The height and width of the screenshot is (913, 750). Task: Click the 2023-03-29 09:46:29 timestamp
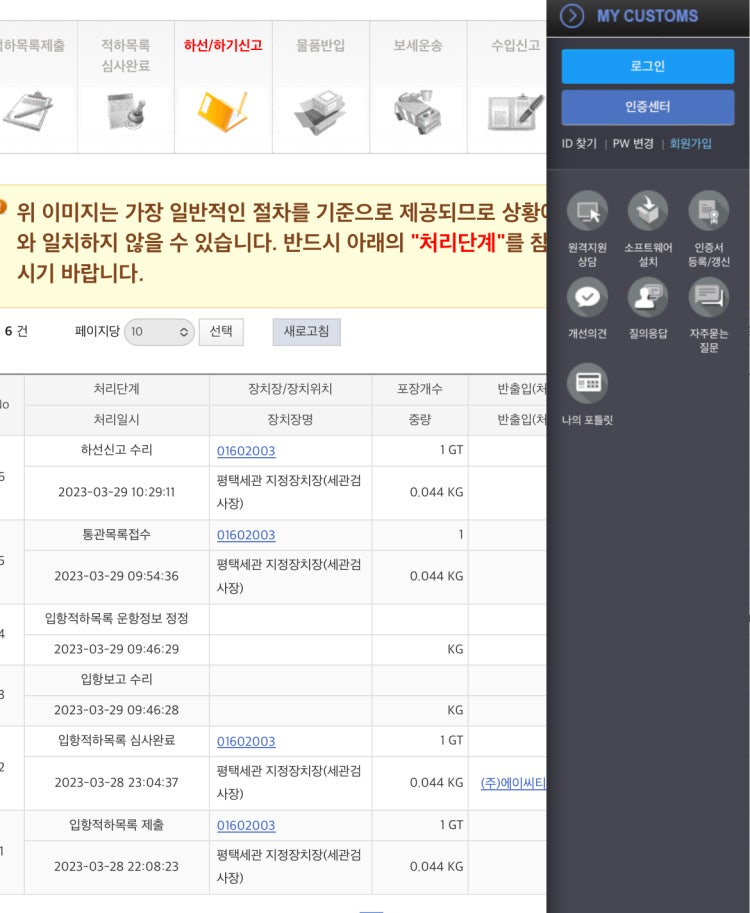[116, 649]
